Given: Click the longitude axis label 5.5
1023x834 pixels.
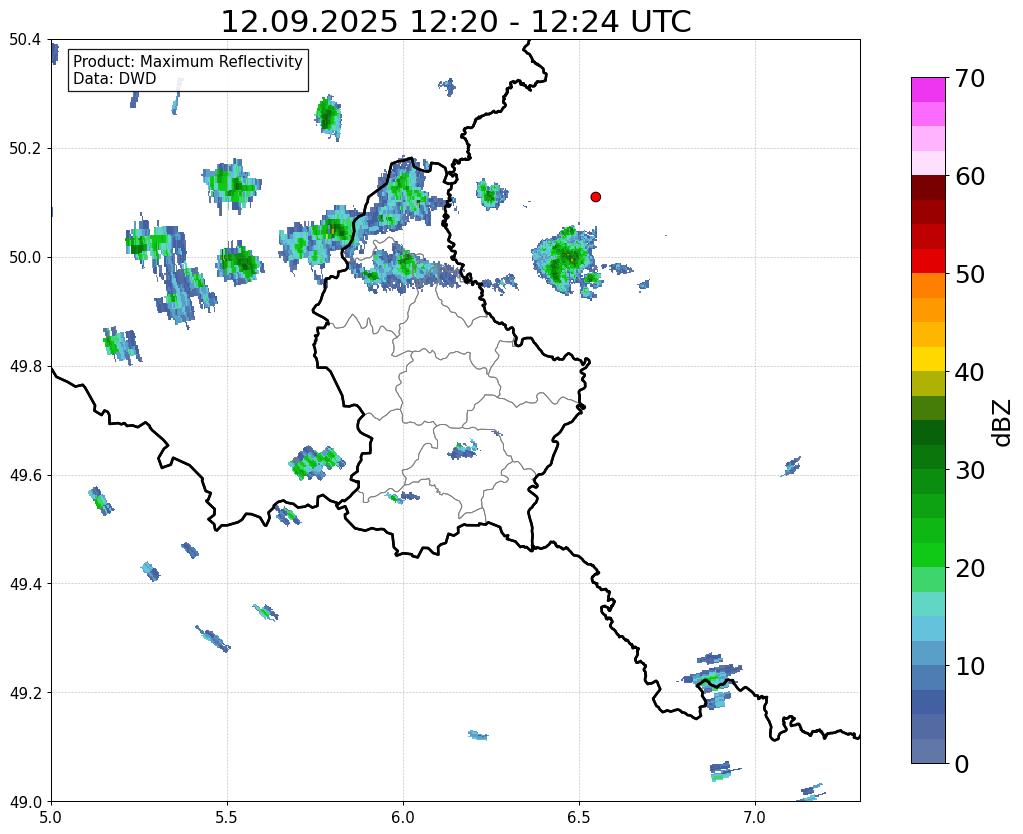Looking at the screenshot, I should (x=227, y=818).
